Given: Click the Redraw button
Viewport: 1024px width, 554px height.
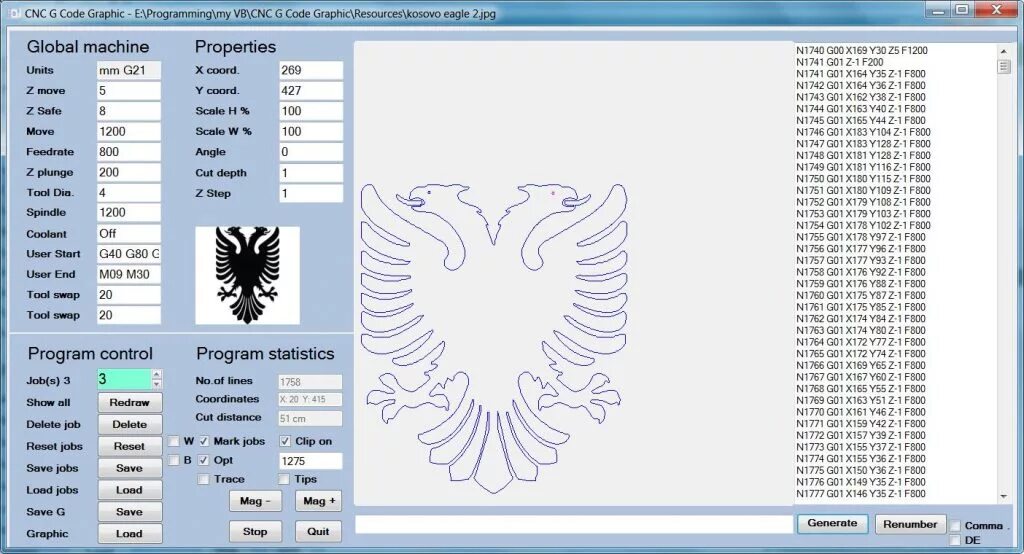Looking at the screenshot, I should 129,402.
